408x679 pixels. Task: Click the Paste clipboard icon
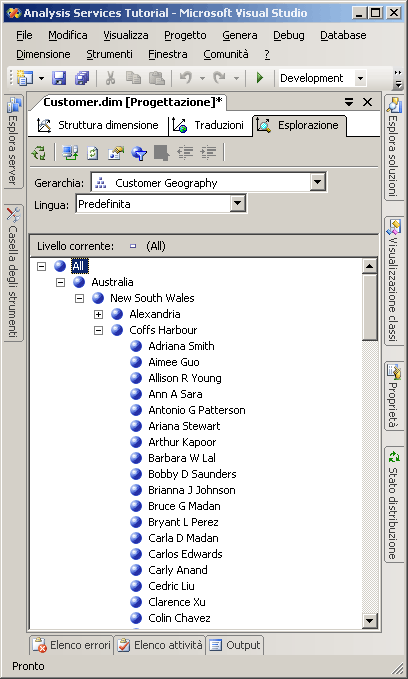pyautogui.click(x=156, y=78)
